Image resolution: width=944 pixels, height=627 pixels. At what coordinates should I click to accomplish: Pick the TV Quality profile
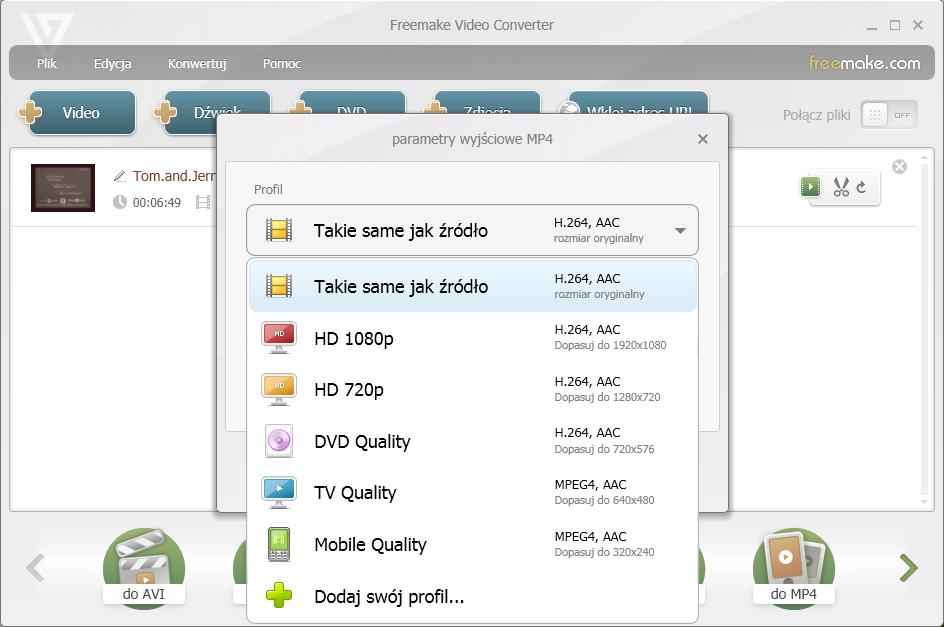(472, 493)
